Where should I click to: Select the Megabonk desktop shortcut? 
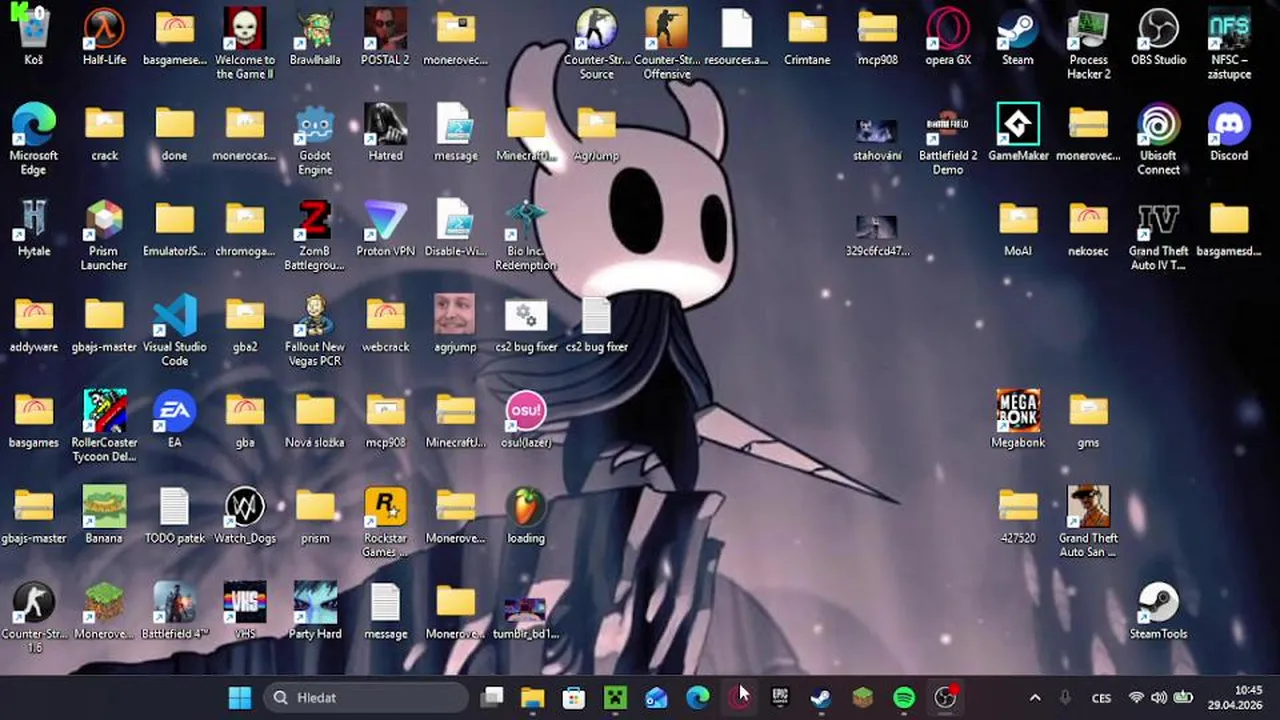(1018, 419)
